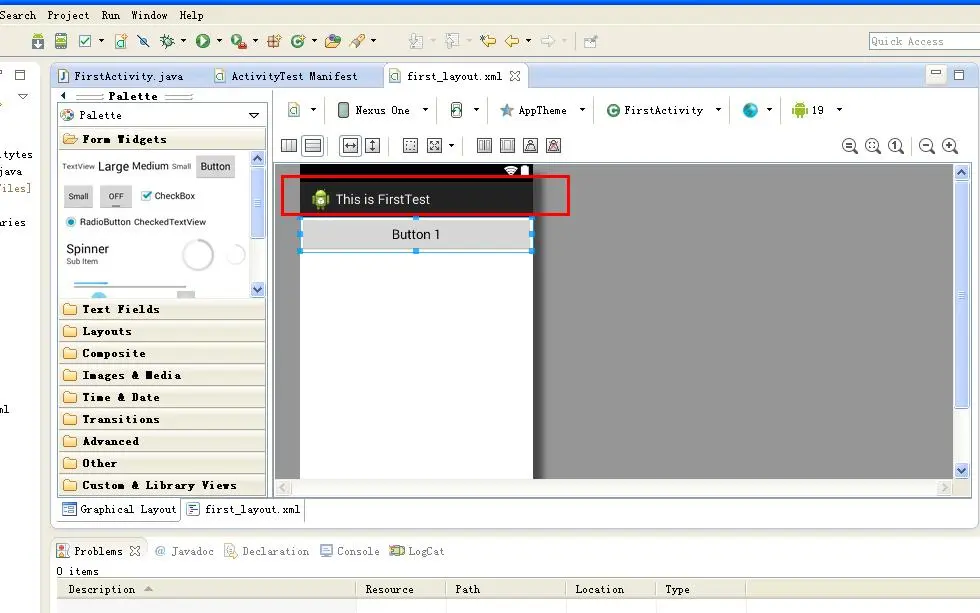Toggle fill width layout button
Viewport: 980px width, 613px height.
350,146
